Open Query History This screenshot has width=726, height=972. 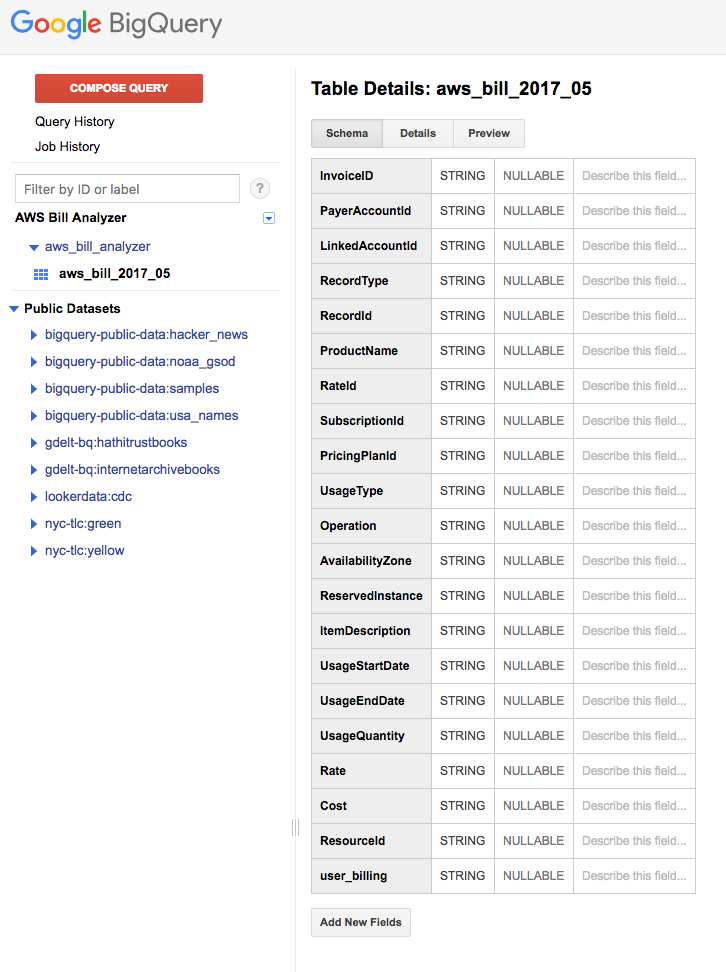pos(75,122)
